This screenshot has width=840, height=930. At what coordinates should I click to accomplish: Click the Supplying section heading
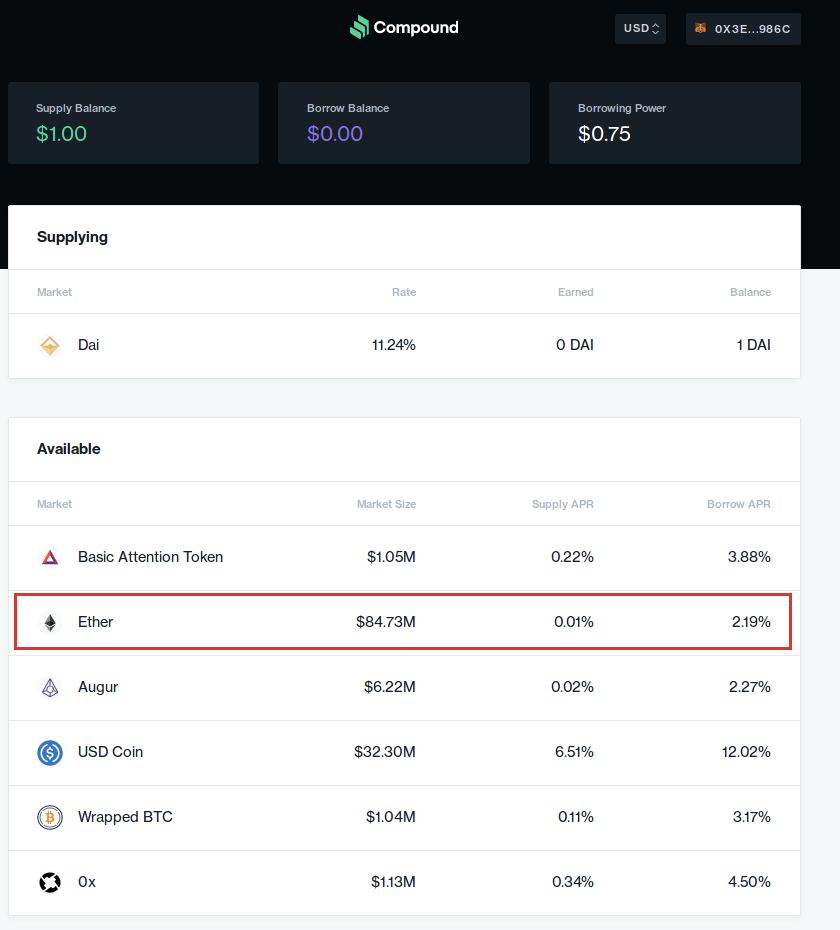pos(72,237)
